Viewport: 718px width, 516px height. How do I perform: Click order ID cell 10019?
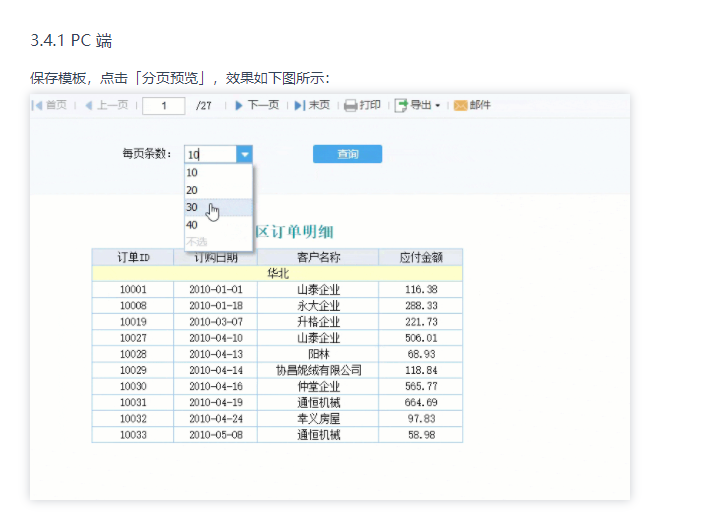[x=133, y=322]
